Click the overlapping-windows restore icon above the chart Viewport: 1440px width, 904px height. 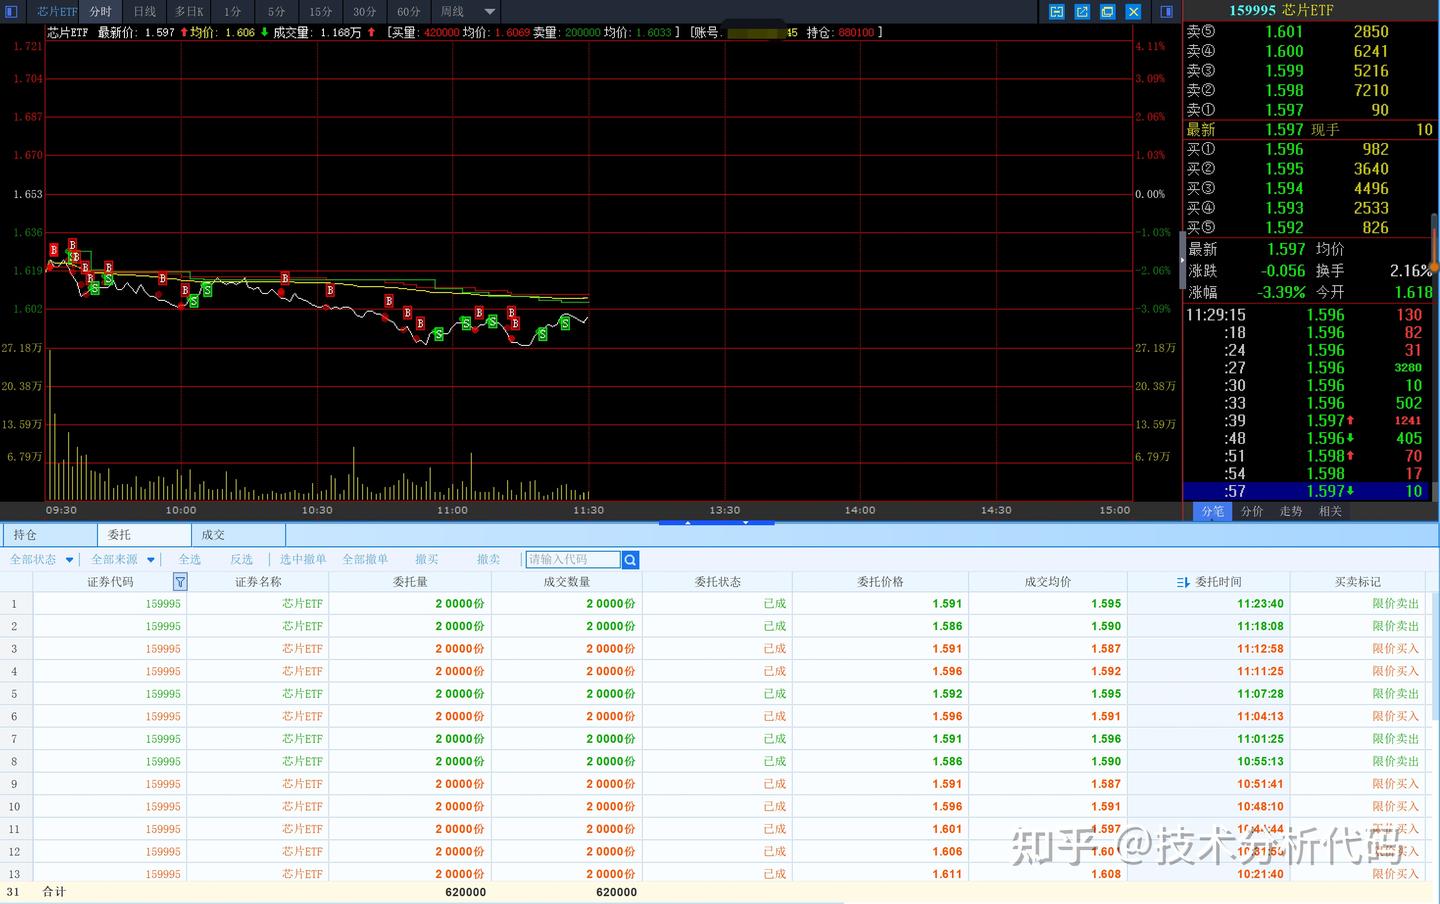click(x=1108, y=12)
